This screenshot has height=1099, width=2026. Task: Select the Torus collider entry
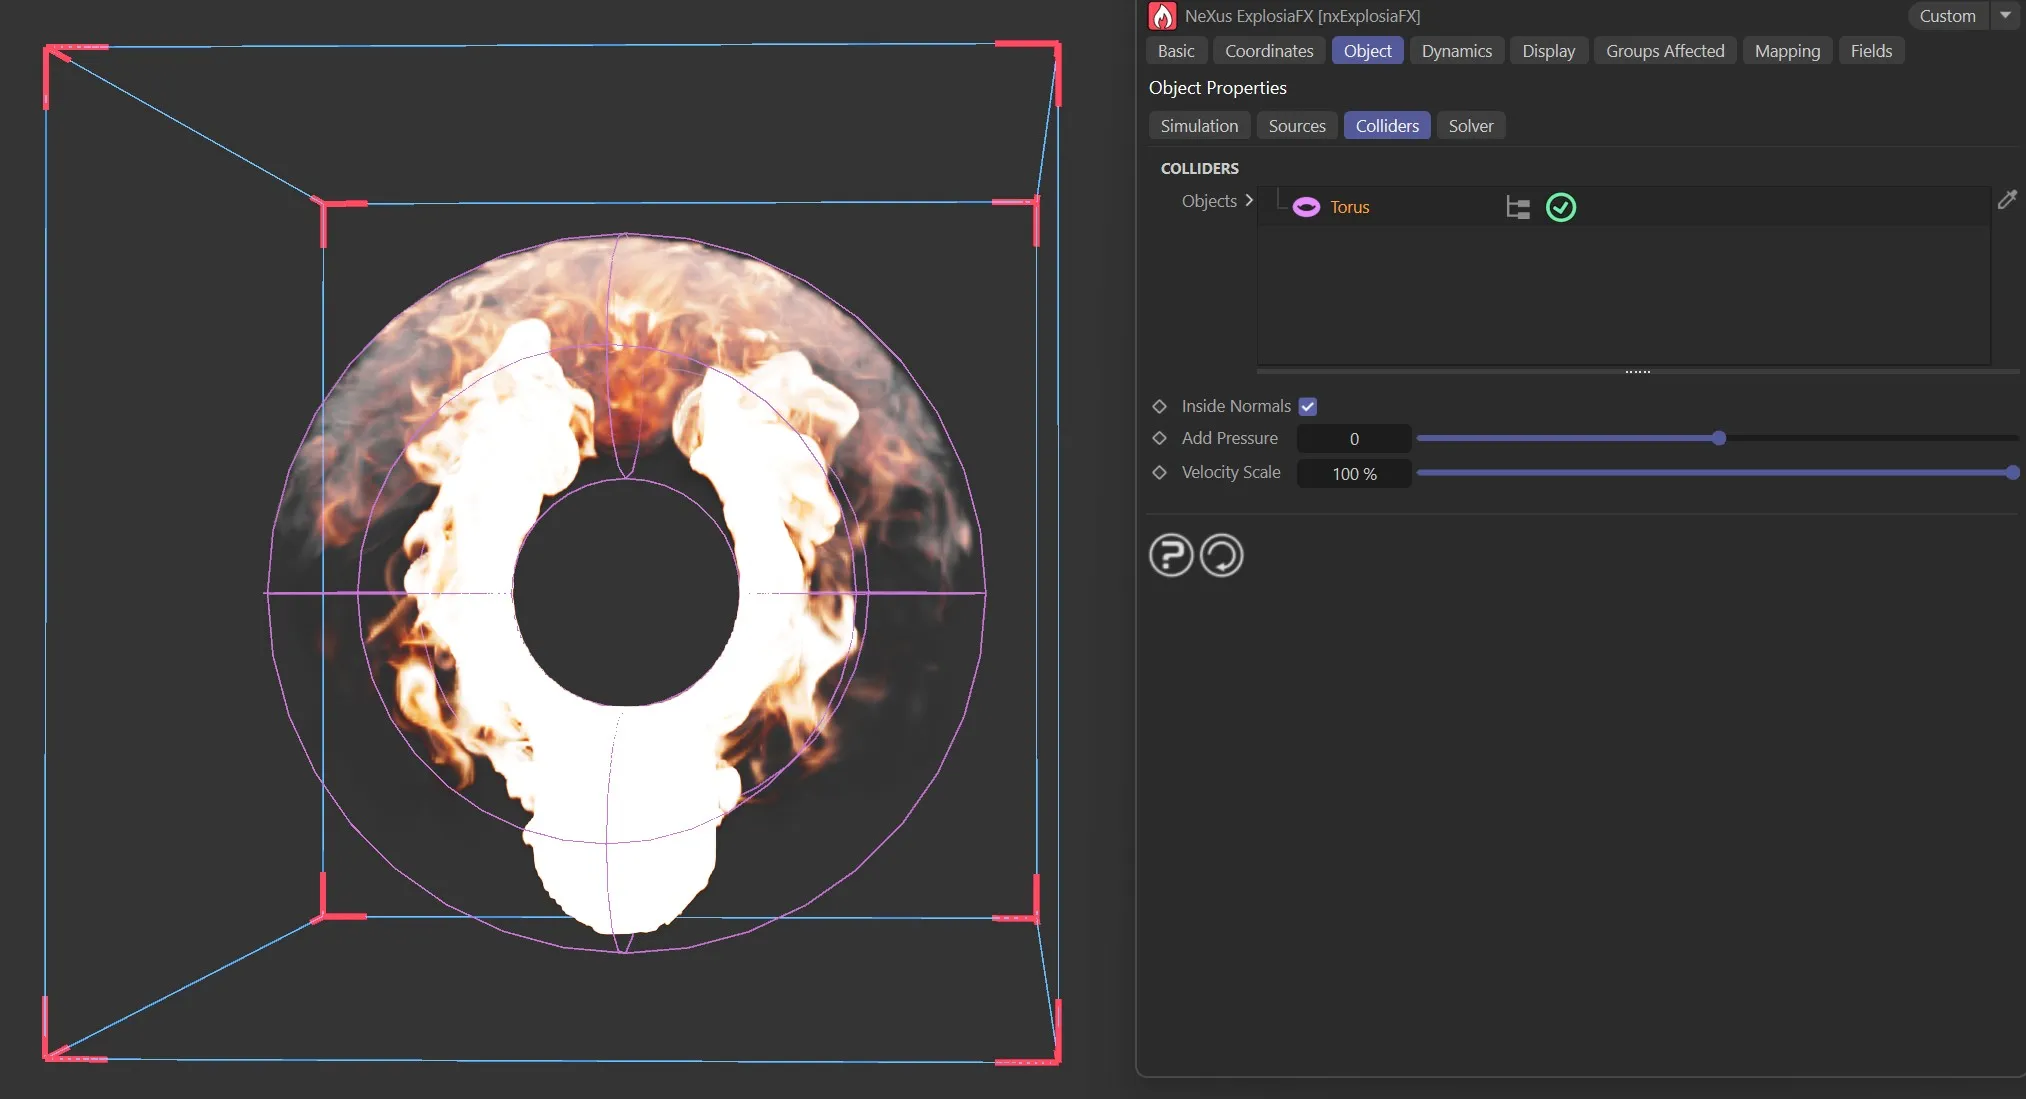click(x=1349, y=207)
